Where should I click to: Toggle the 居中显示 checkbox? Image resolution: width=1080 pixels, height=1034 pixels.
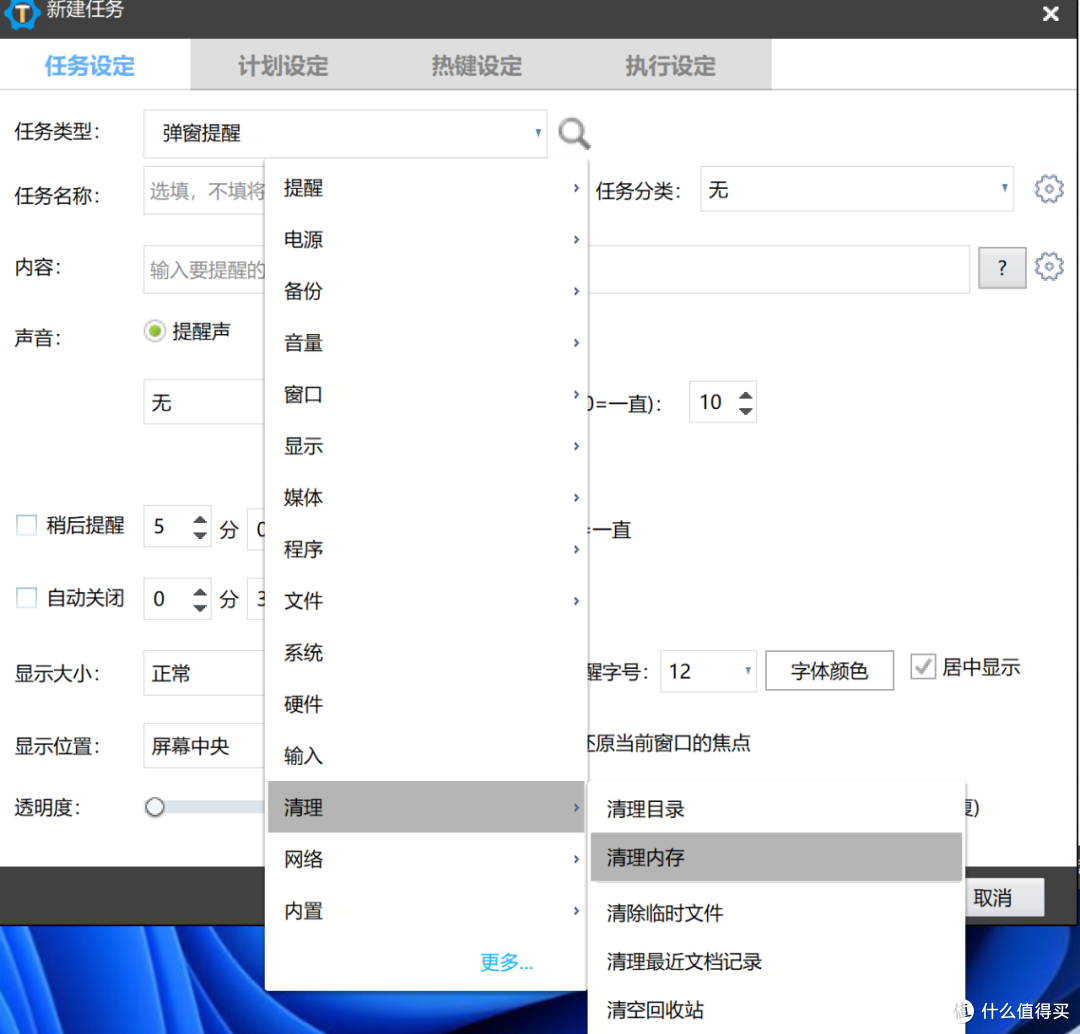[x=923, y=667]
